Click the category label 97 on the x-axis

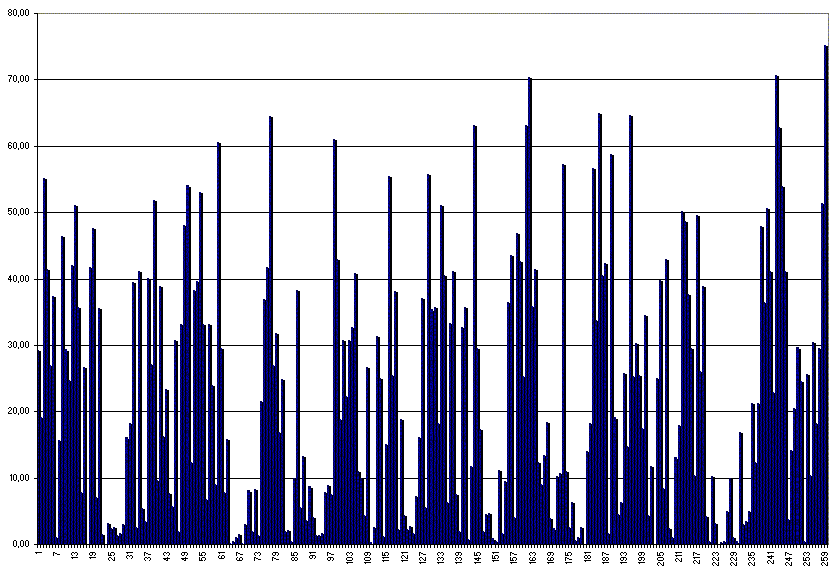tap(331, 555)
